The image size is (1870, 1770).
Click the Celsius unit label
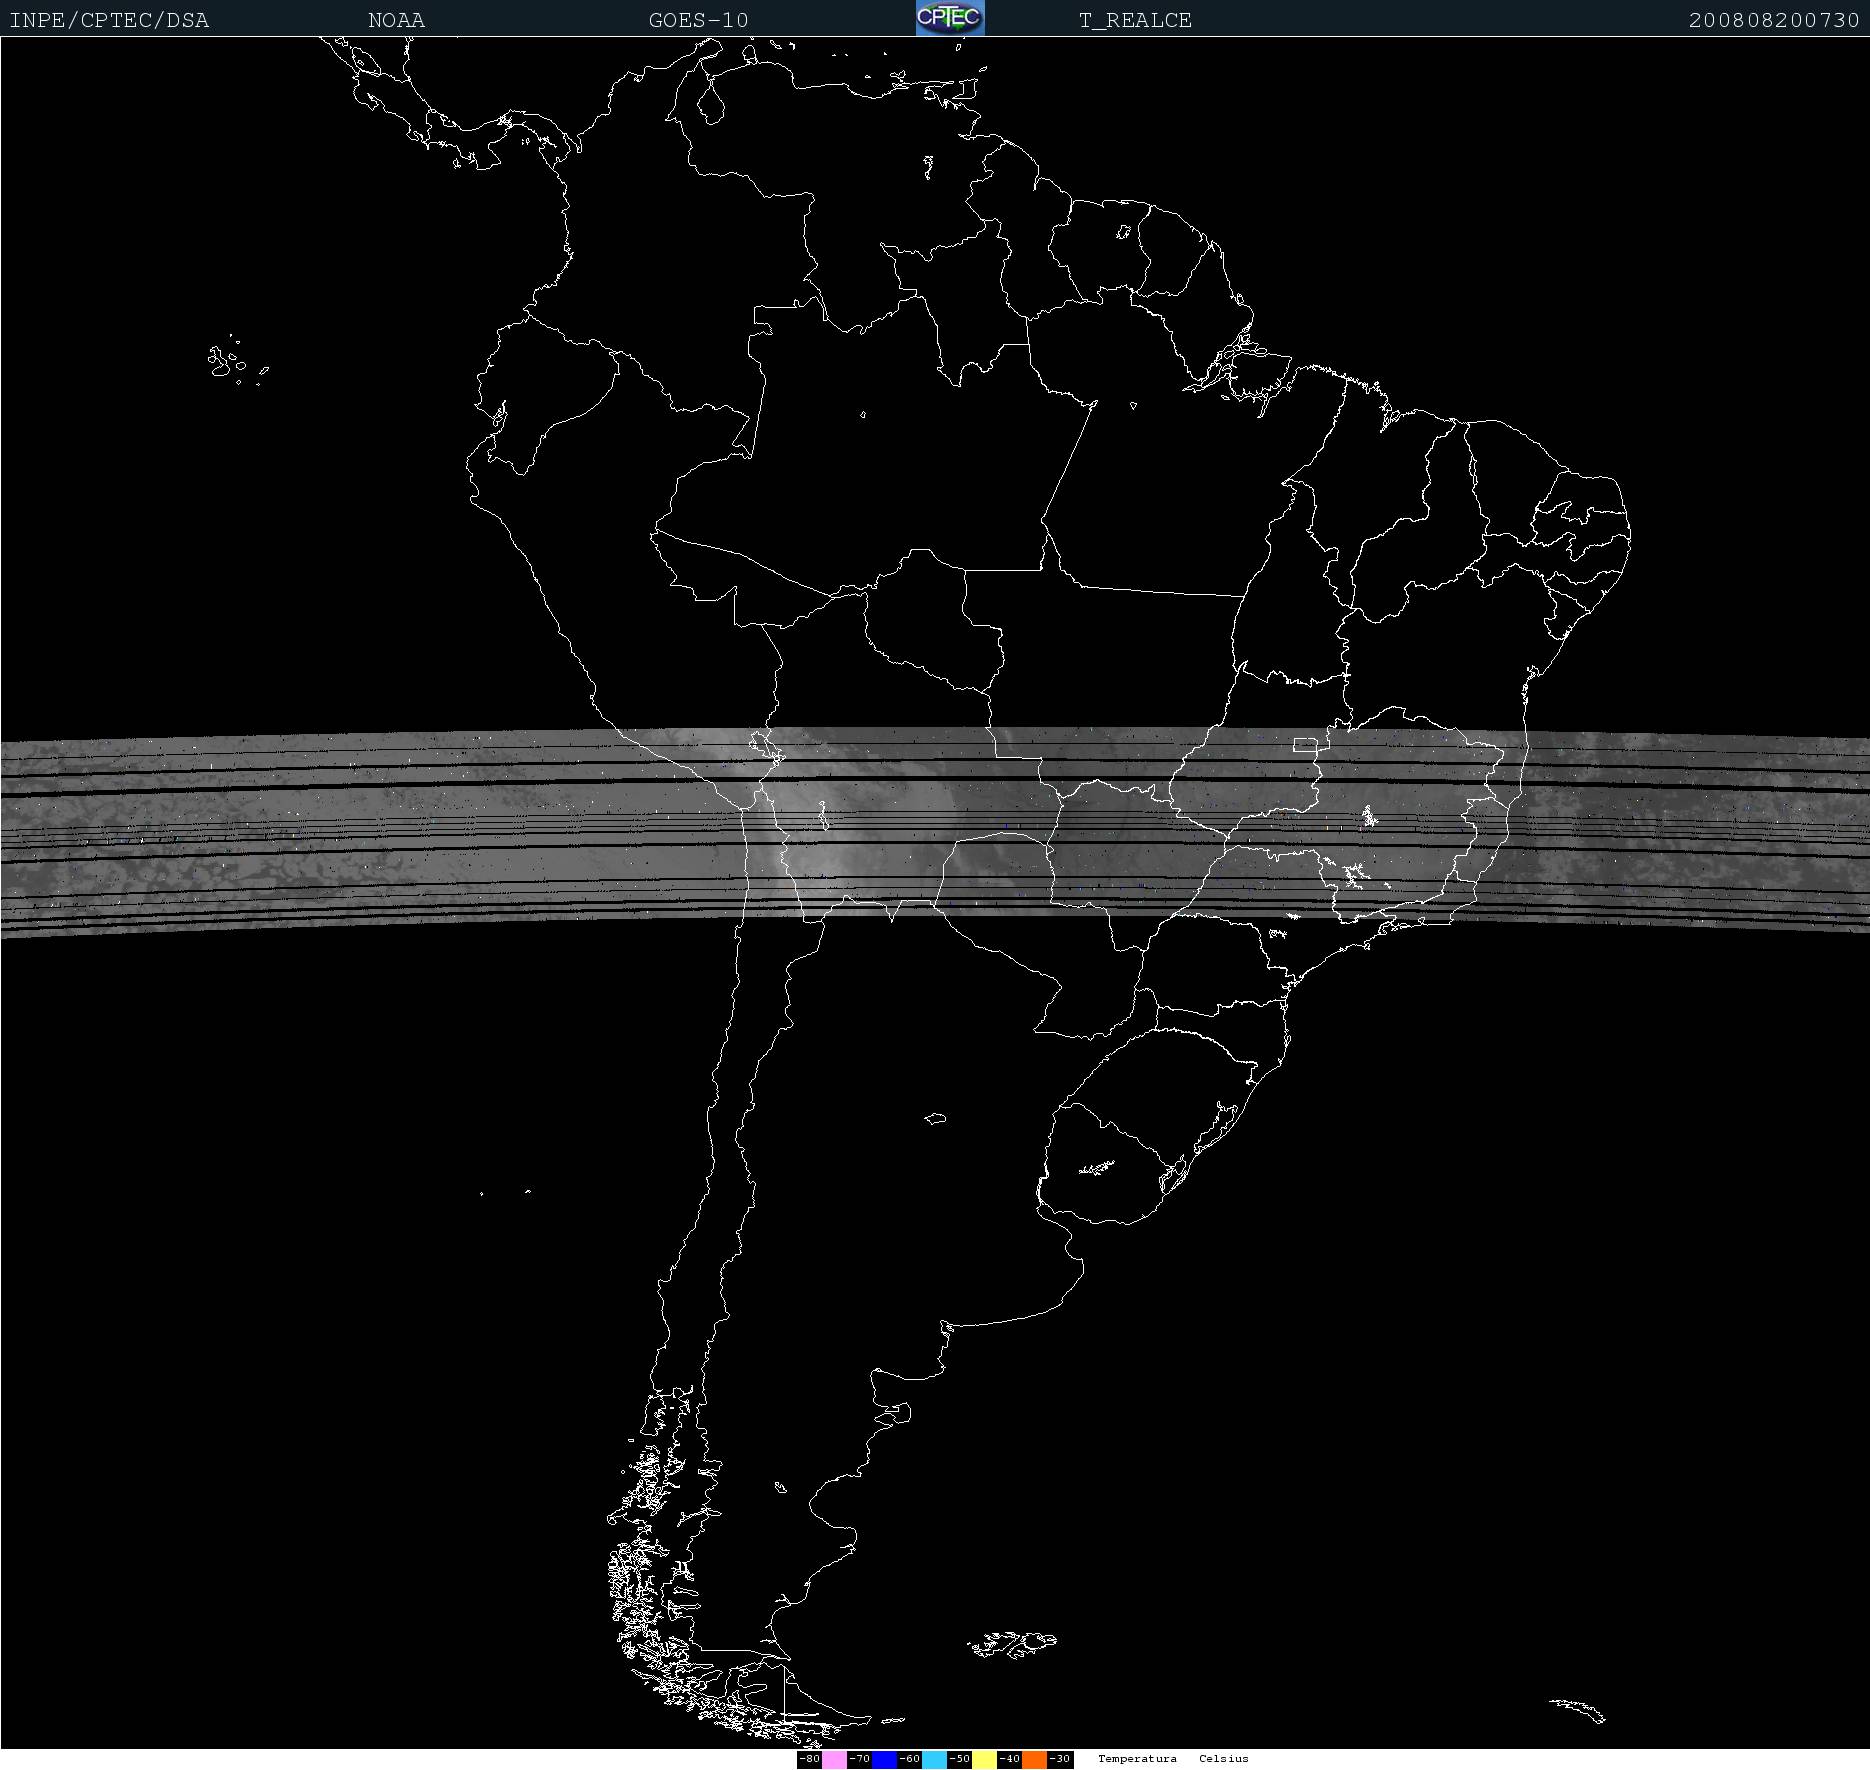coord(1223,1759)
